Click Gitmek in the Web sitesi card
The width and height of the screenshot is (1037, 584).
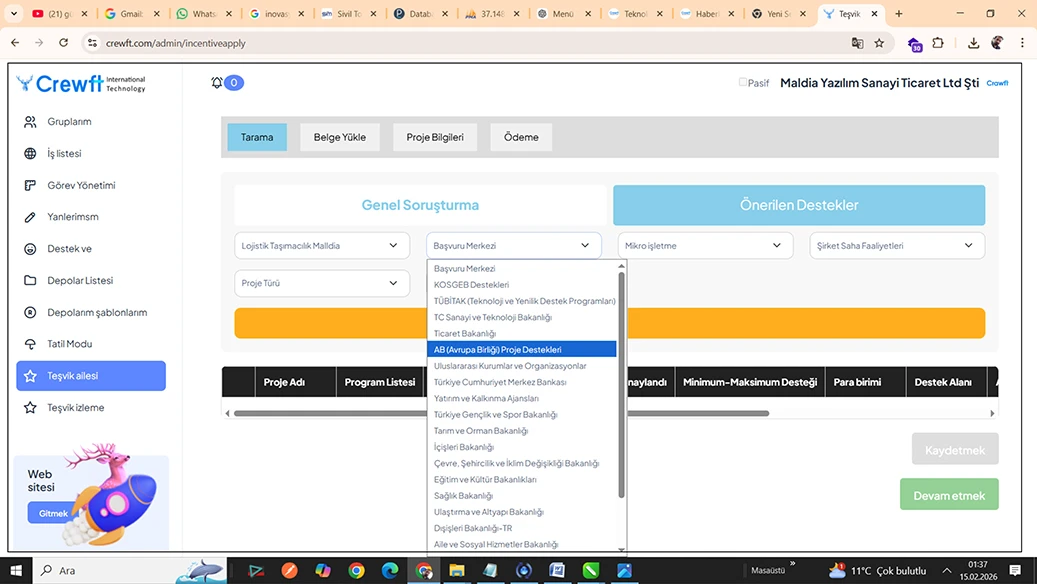(53, 513)
